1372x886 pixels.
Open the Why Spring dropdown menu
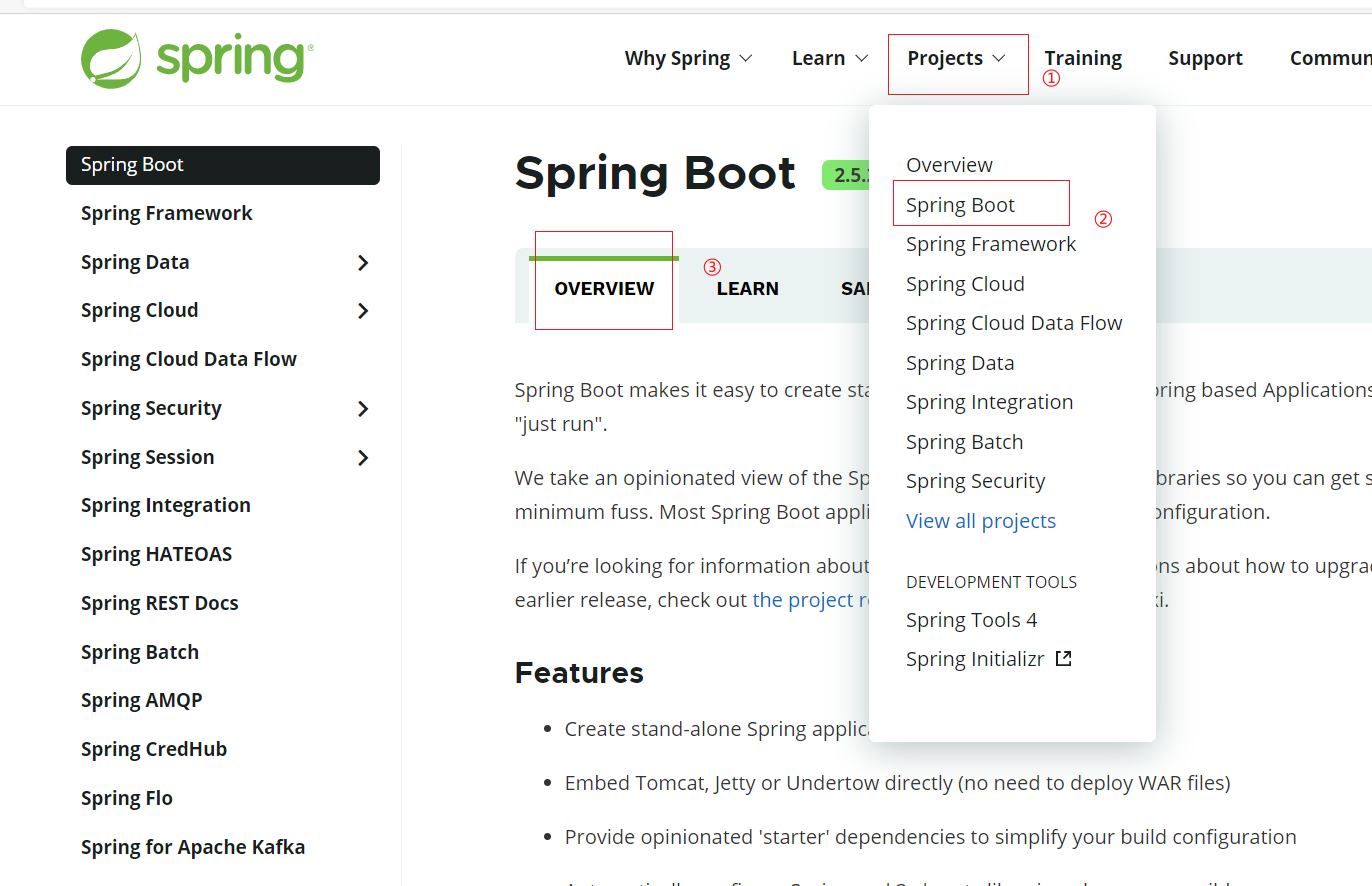click(x=688, y=58)
